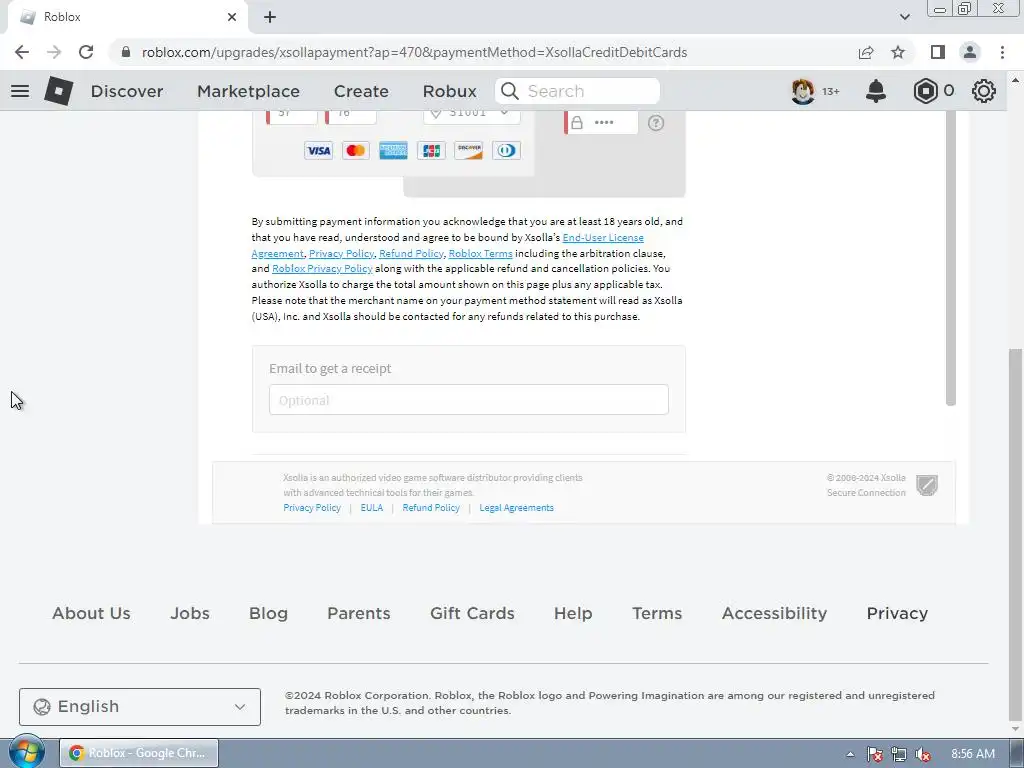Open Privacy footer link
The height and width of the screenshot is (768, 1024).
pyautogui.click(x=897, y=613)
